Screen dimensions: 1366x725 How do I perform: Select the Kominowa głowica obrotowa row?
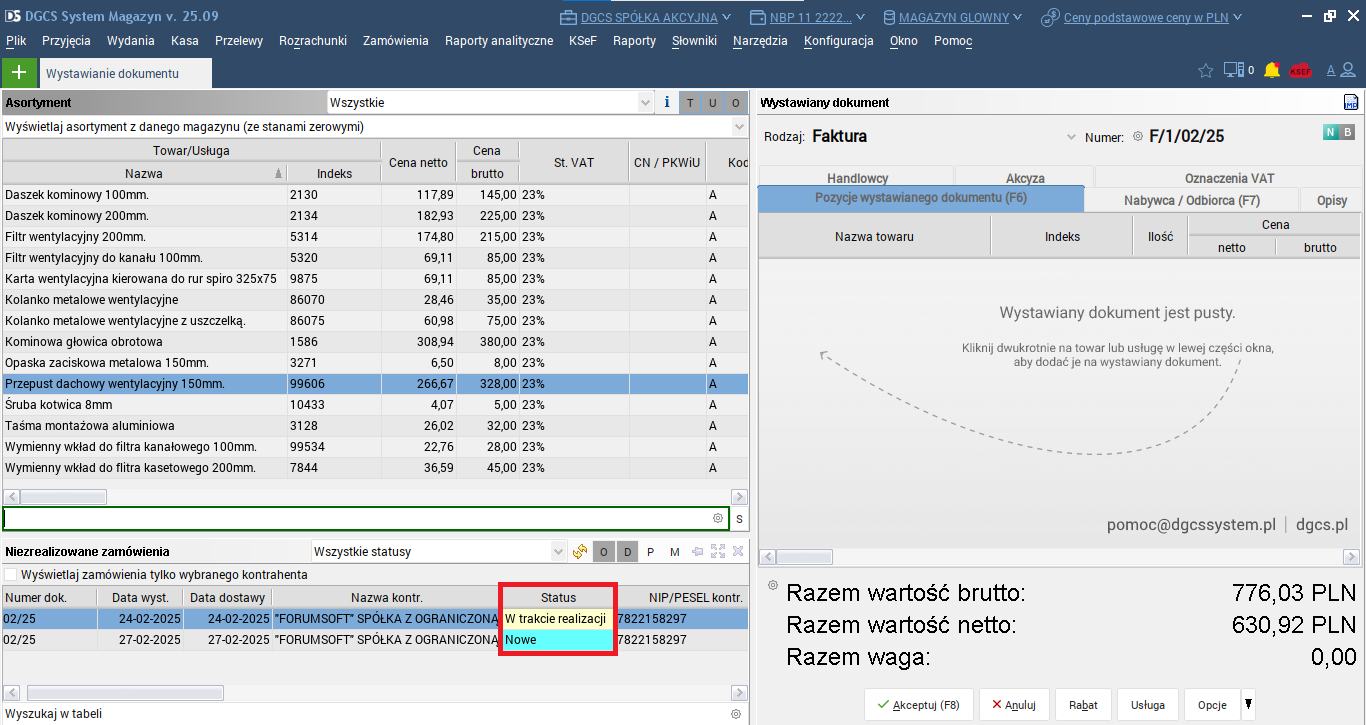pyautogui.click(x=375, y=342)
